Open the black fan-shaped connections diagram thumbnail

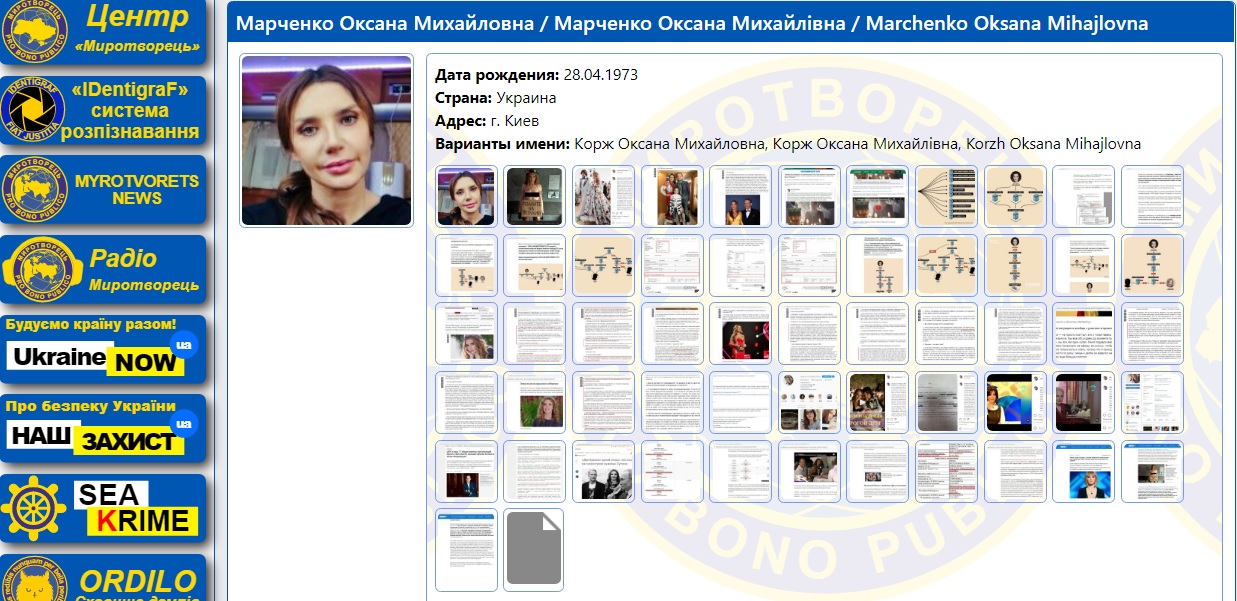[x=946, y=196]
